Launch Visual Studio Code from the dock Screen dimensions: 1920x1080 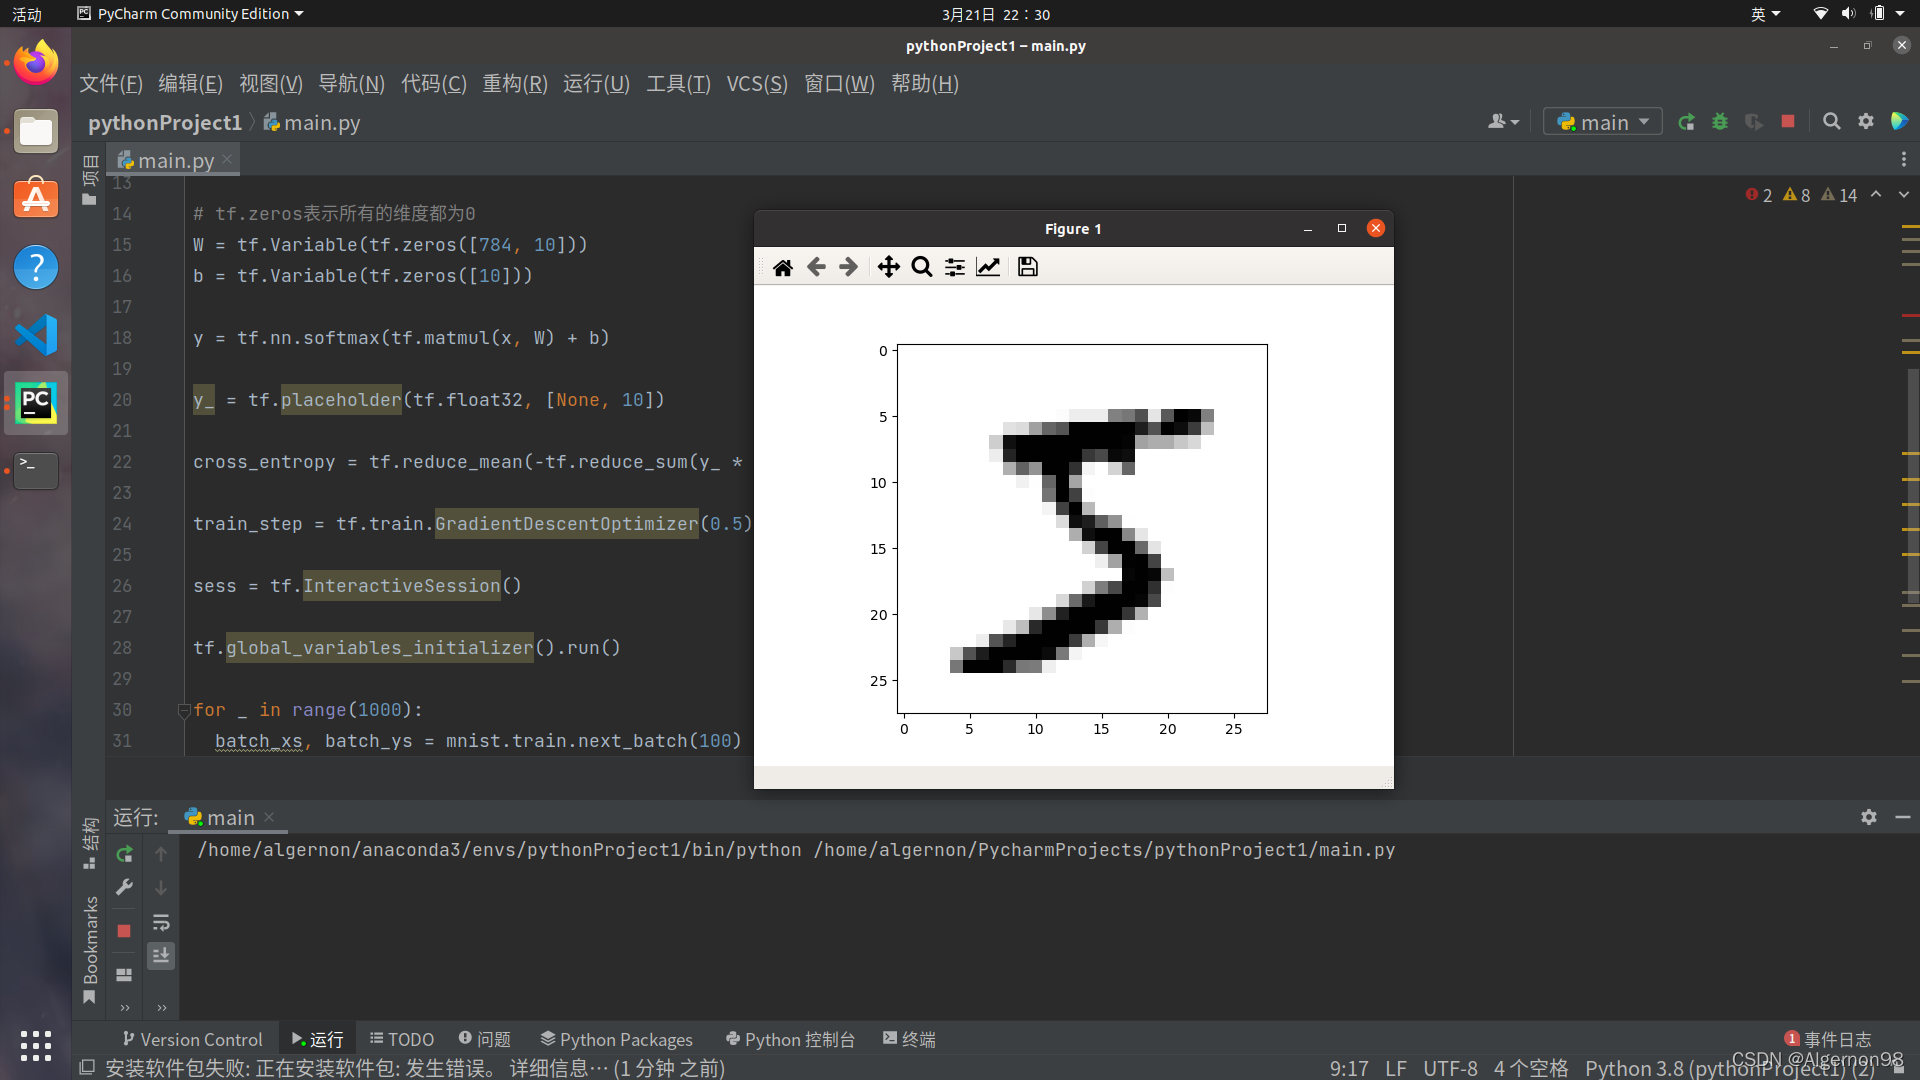36,335
